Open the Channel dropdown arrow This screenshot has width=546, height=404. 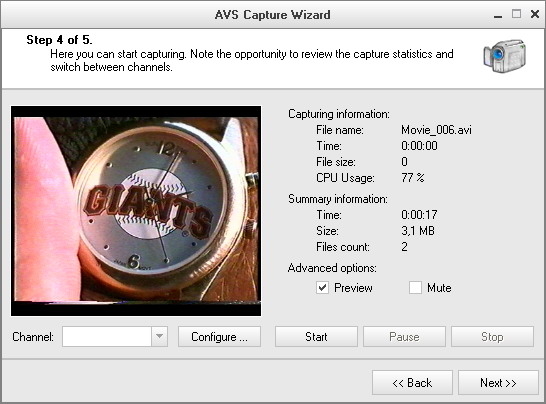159,336
